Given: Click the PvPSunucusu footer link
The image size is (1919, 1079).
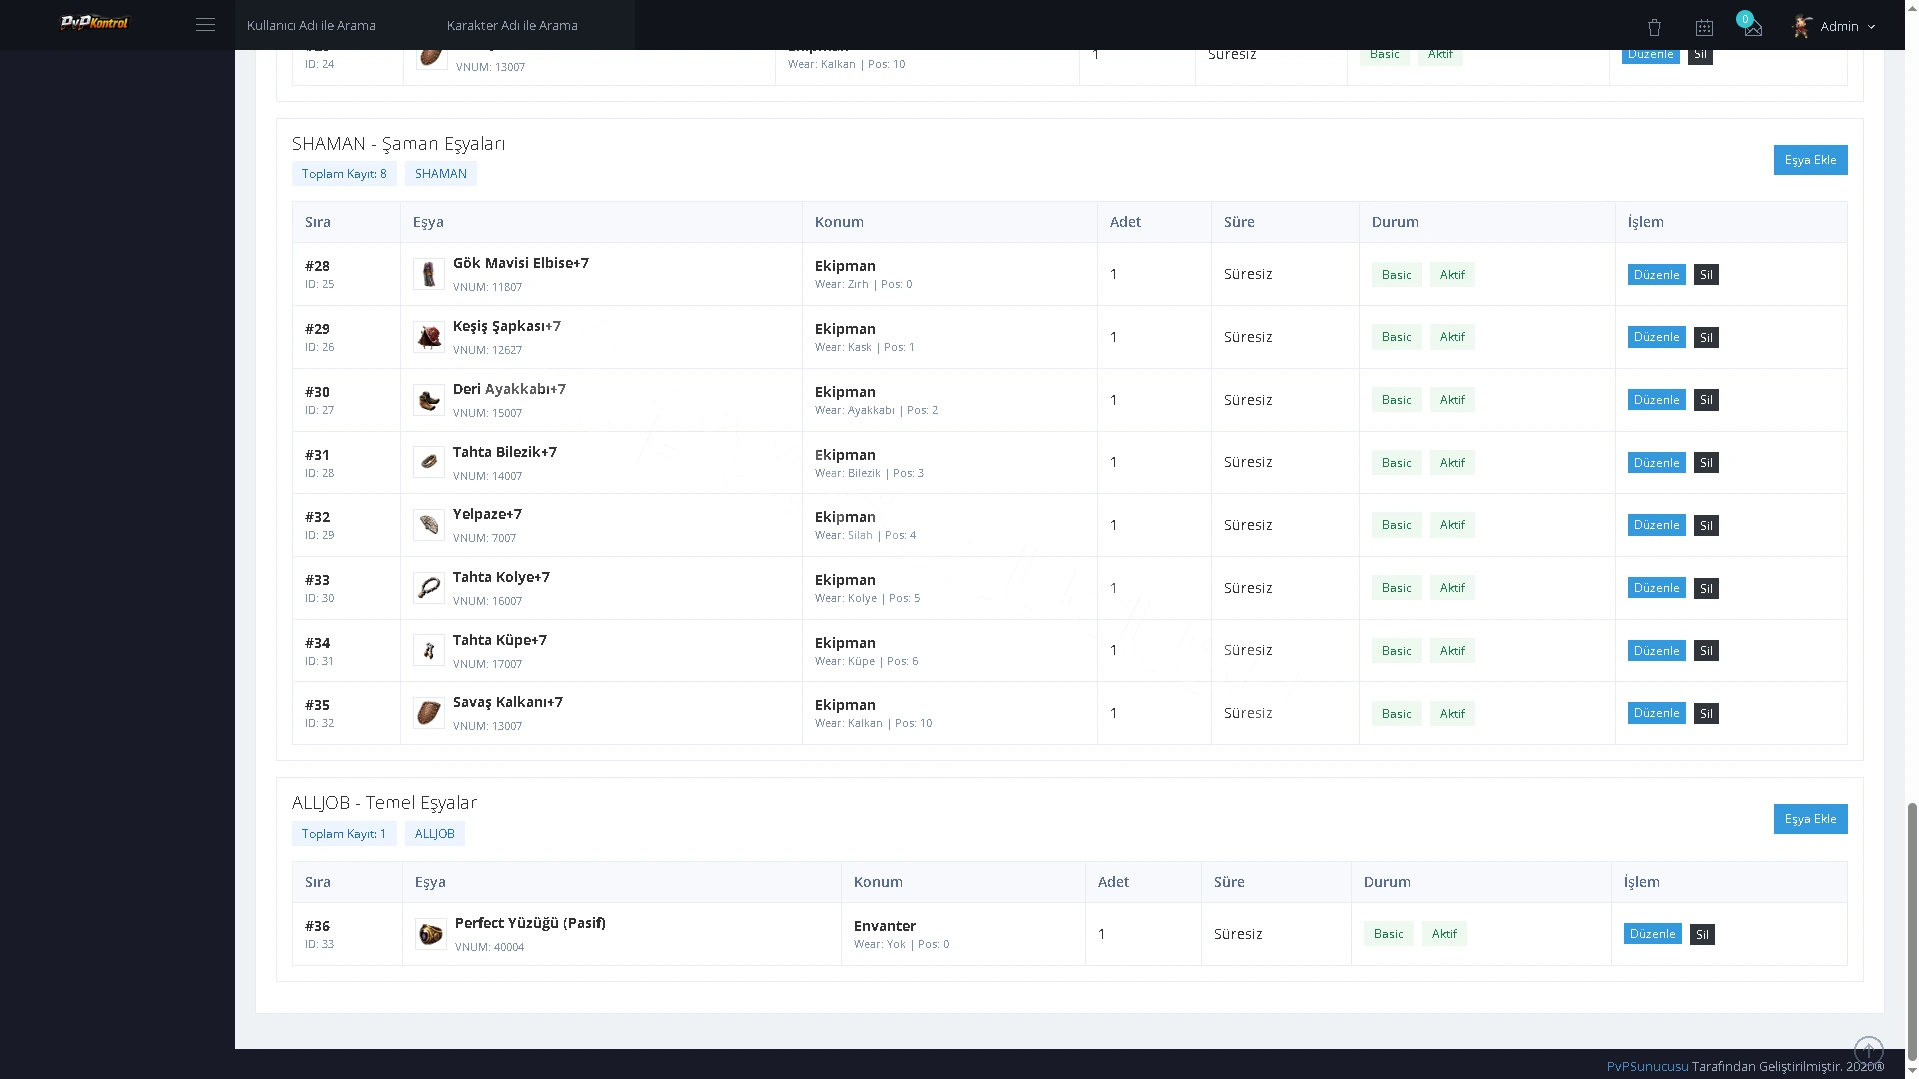Looking at the screenshot, I should click(1647, 1066).
